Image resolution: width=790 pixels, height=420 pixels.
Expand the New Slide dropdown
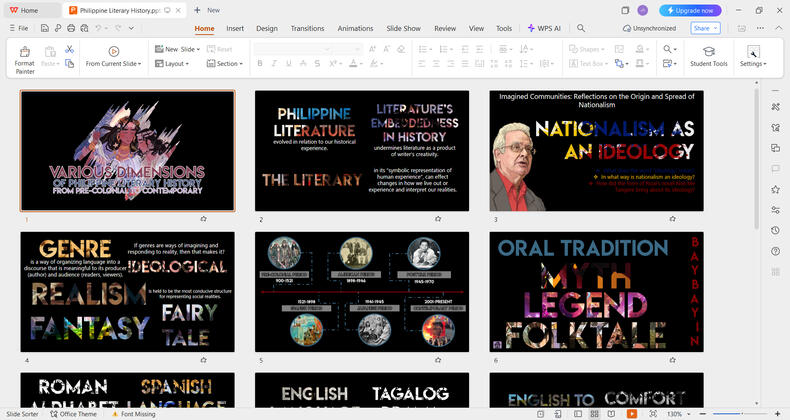199,49
